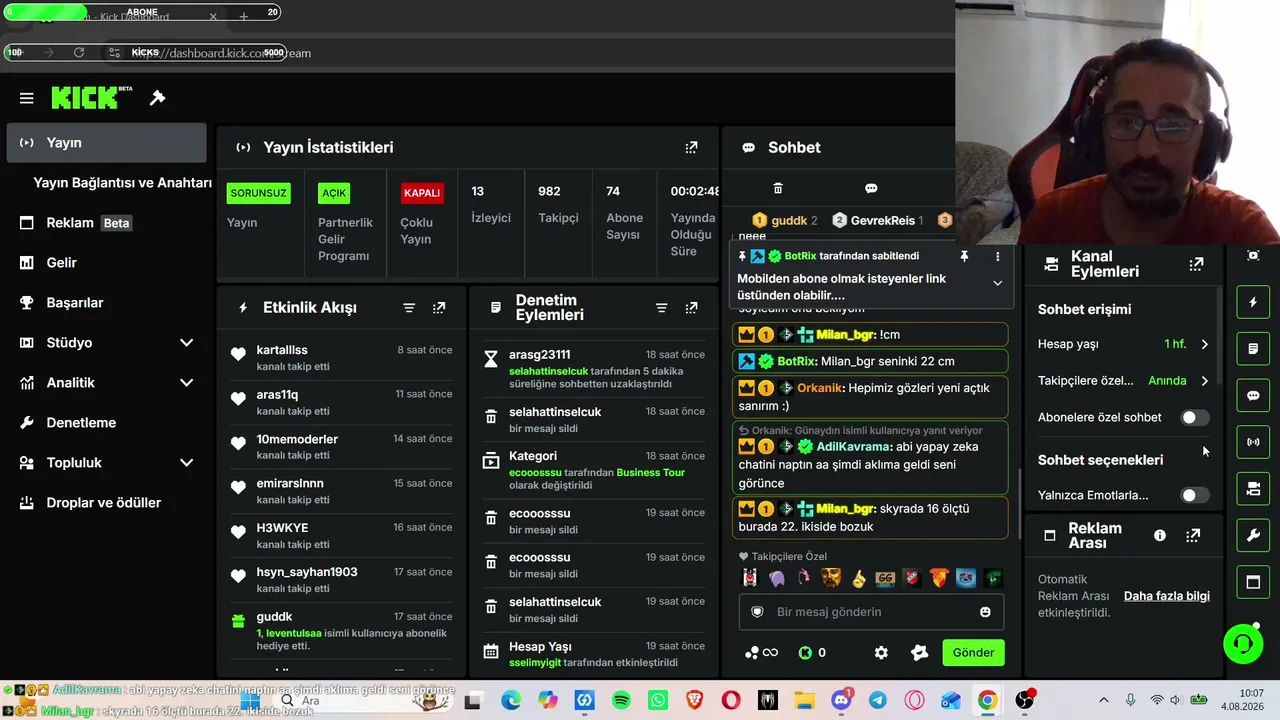
Task: Click the Business Tour category link
Action: 651,472
